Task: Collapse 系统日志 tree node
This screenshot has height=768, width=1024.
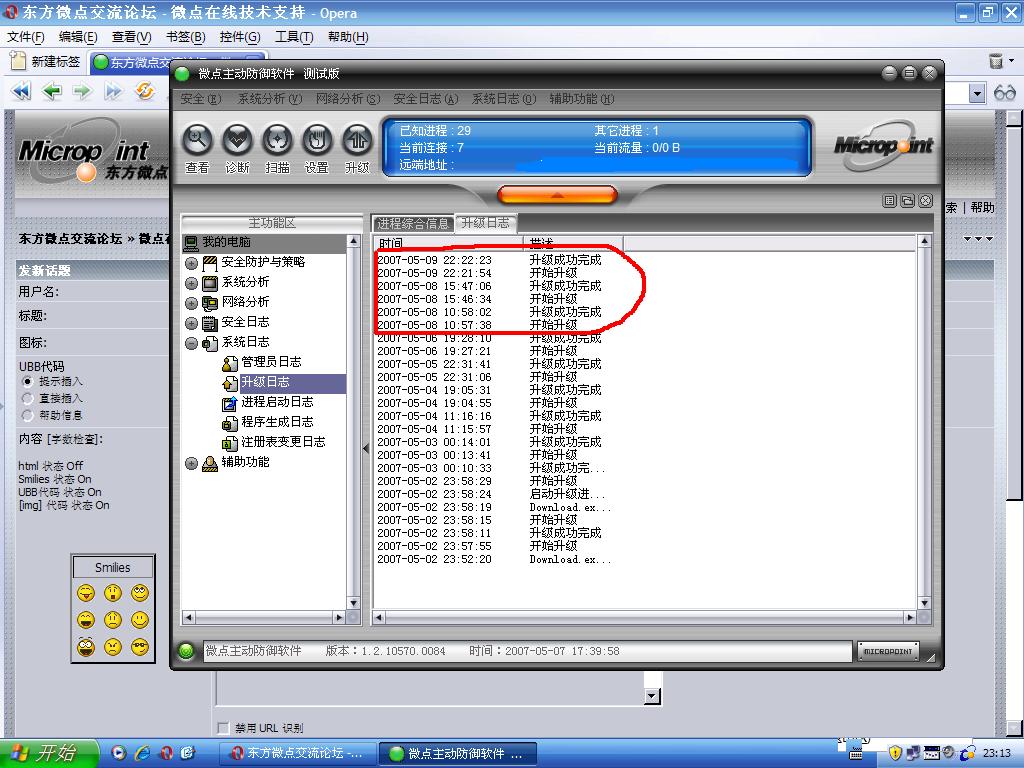Action: click(x=191, y=344)
